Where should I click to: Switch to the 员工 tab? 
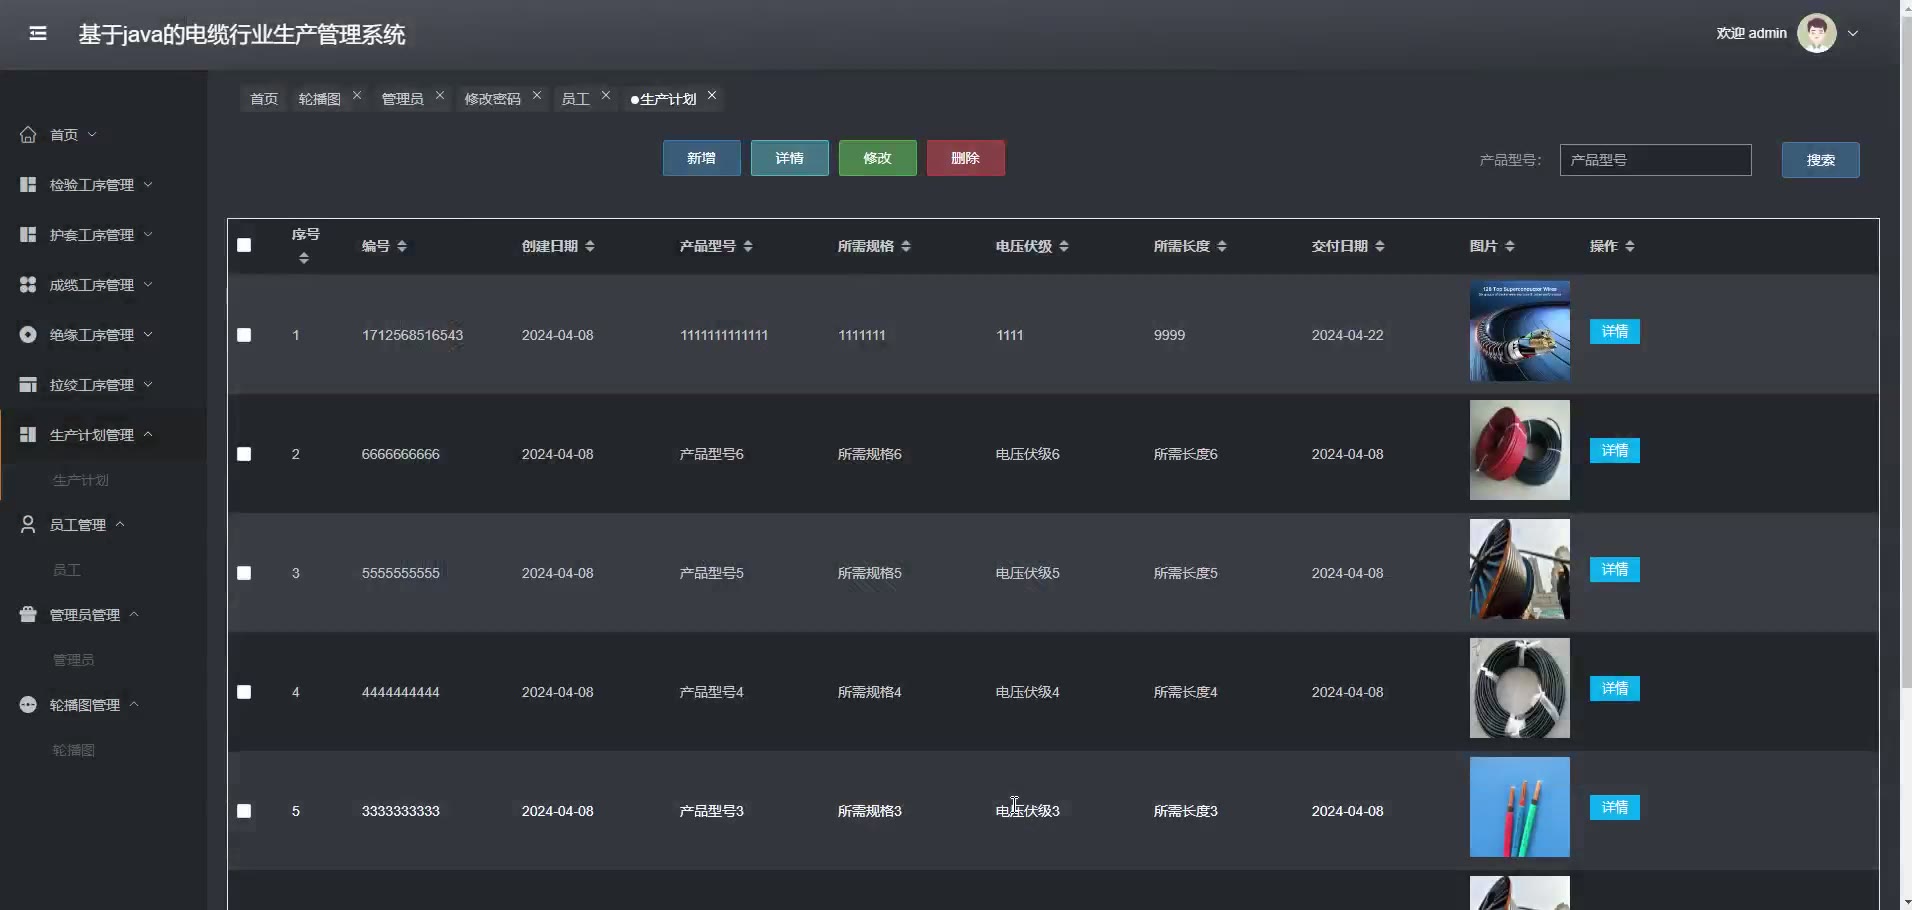pyautogui.click(x=575, y=99)
